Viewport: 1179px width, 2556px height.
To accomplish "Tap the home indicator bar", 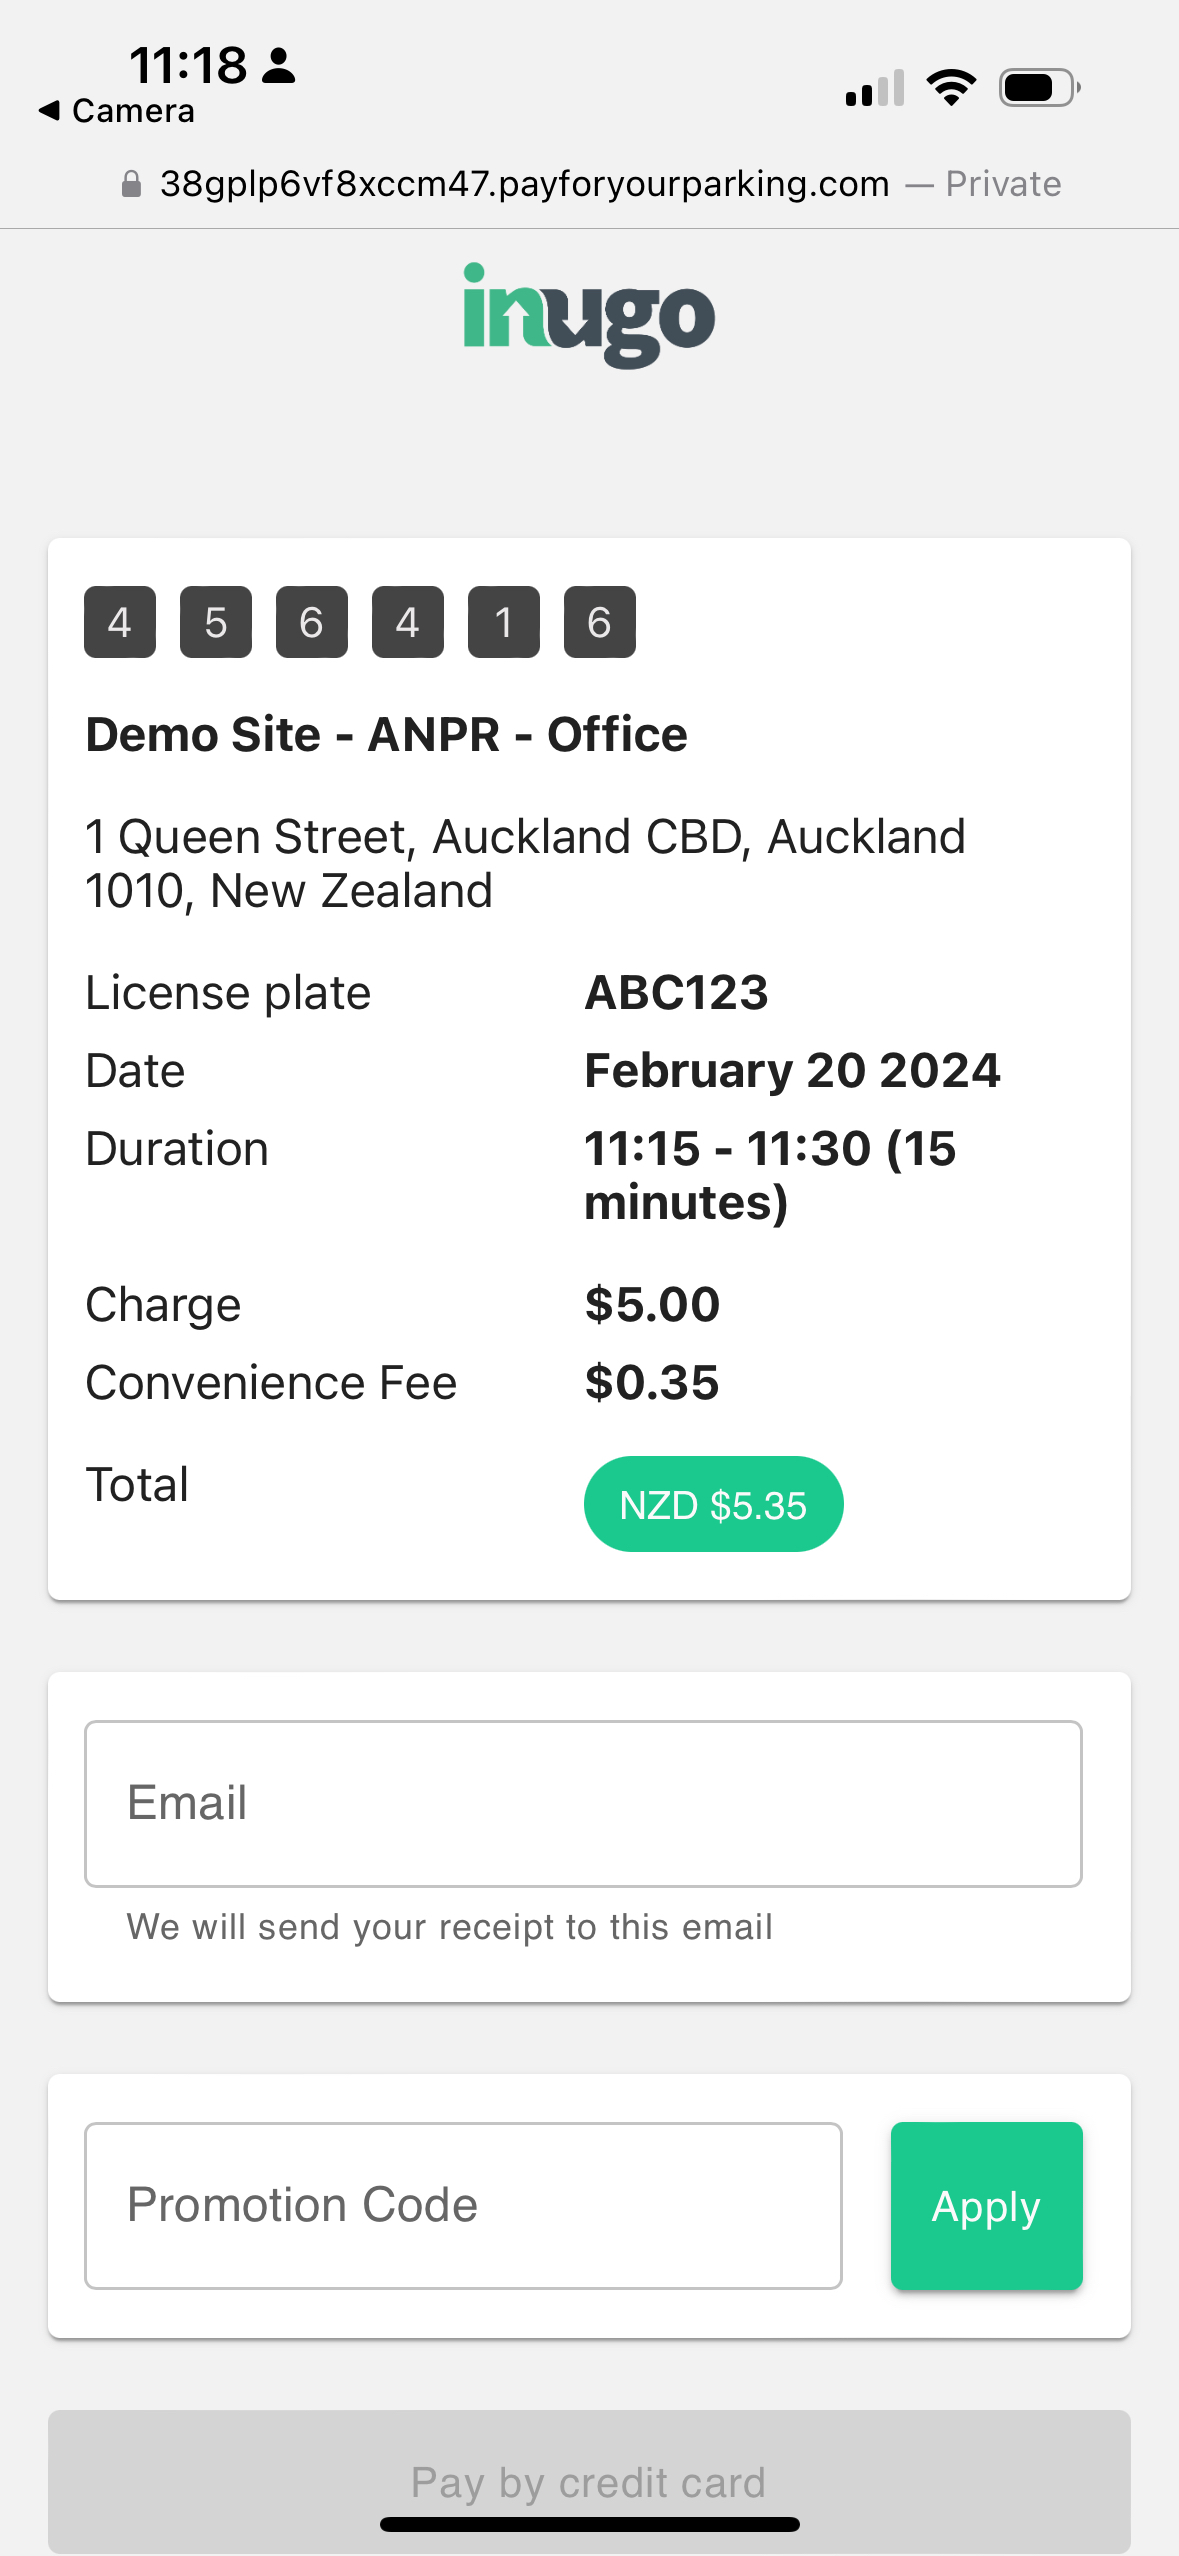I will click(589, 2524).
